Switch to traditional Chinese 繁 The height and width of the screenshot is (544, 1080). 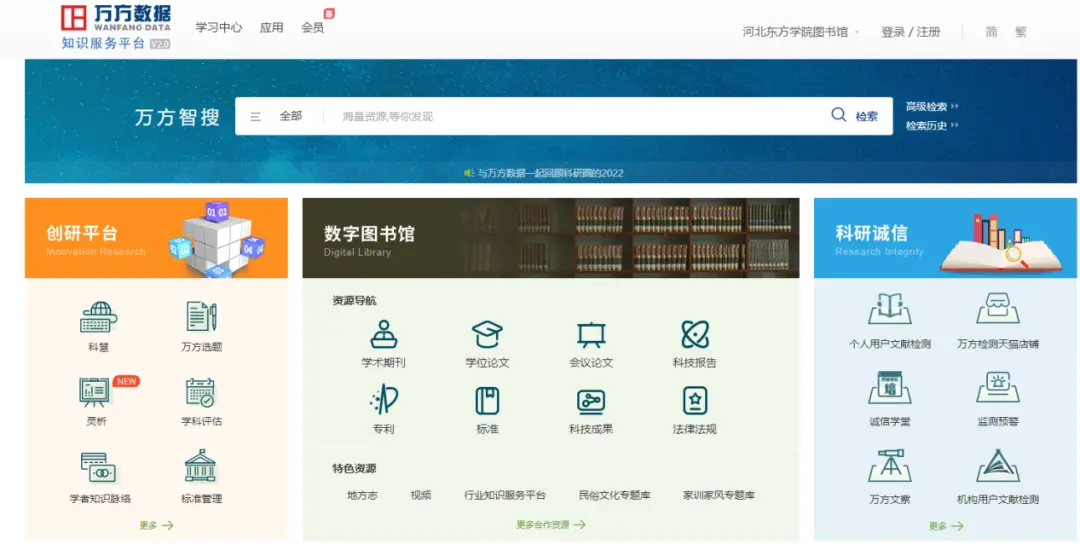point(1021,32)
